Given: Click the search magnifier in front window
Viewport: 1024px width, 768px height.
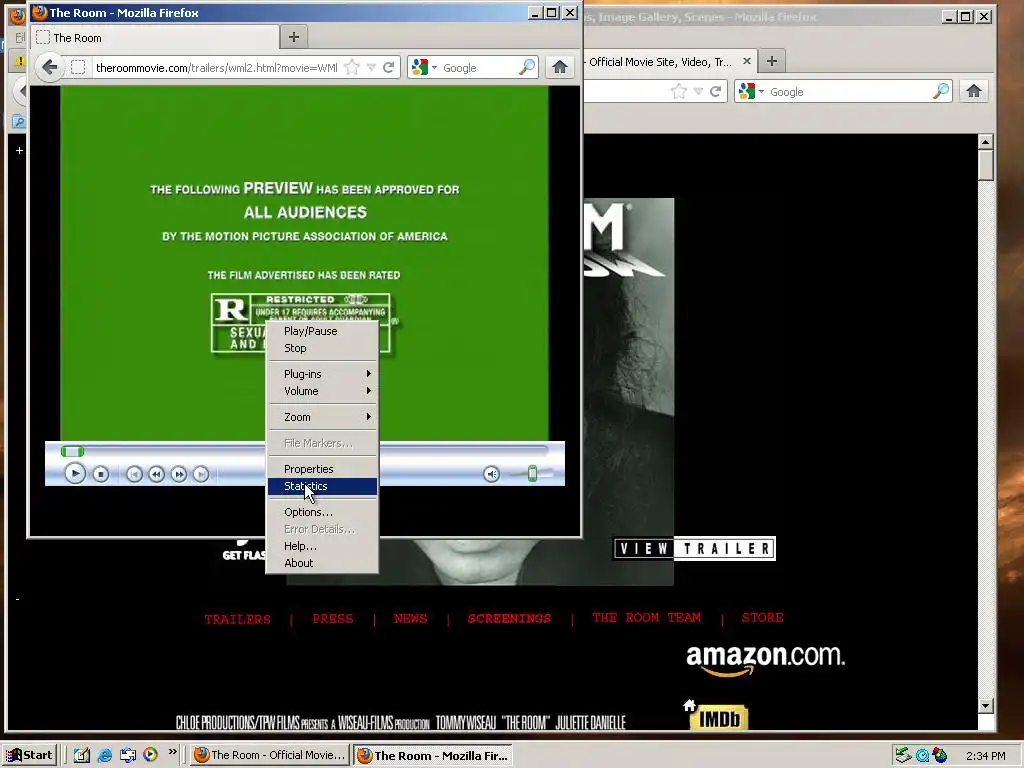Looking at the screenshot, I should 526,67.
